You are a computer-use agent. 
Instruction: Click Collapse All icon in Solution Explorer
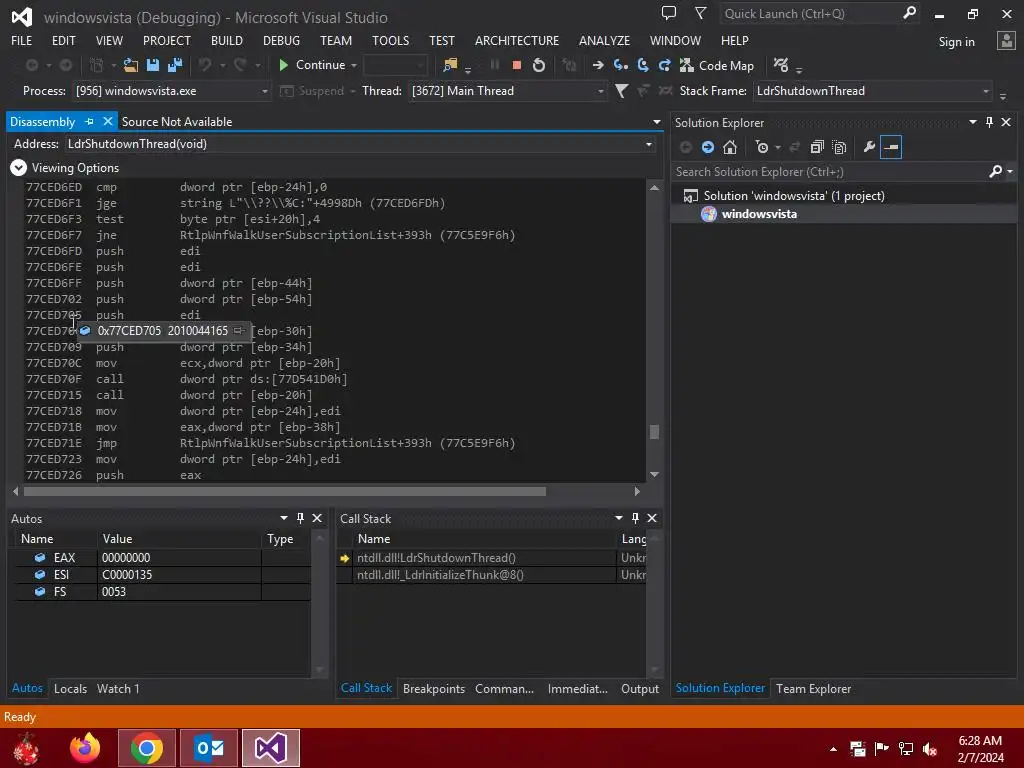(x=817, y=147)
